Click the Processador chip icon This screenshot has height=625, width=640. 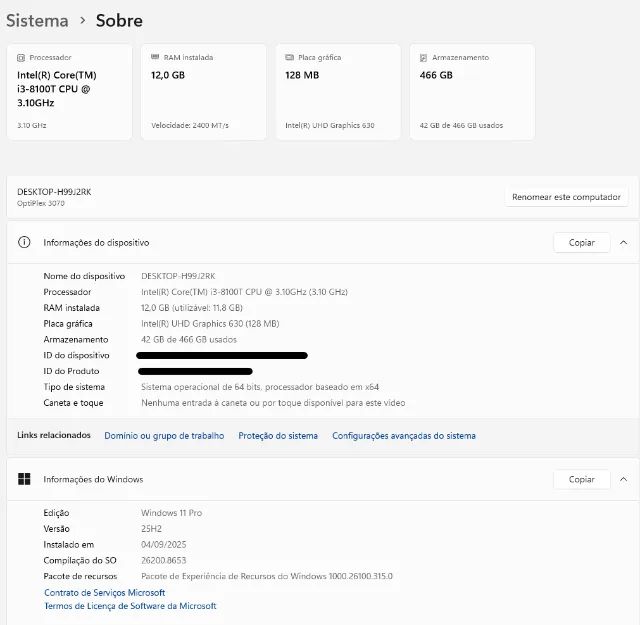[21, 58]
